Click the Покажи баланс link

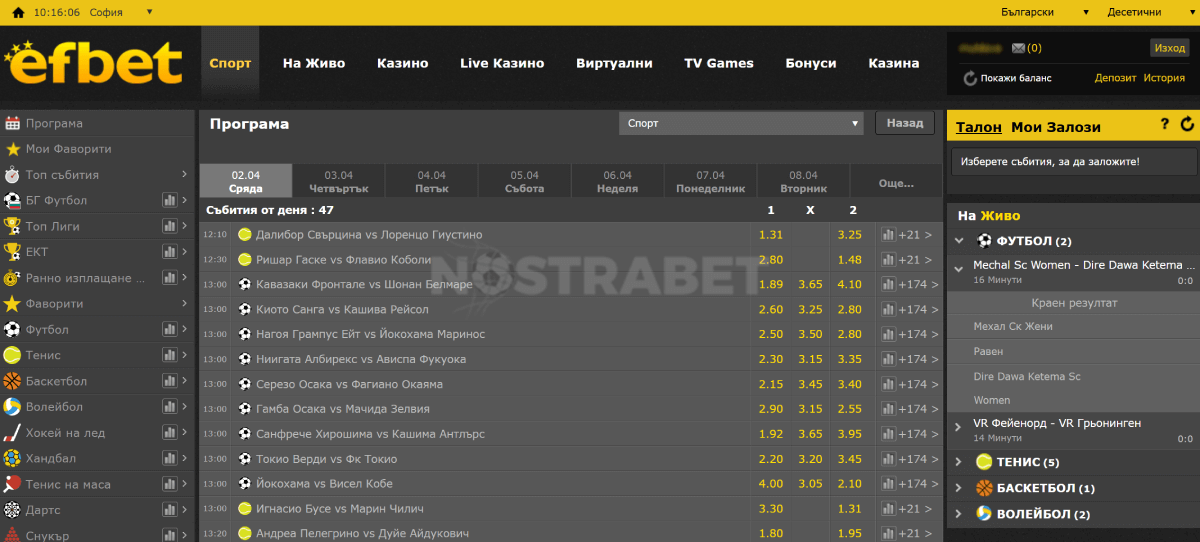point(1016,78)
